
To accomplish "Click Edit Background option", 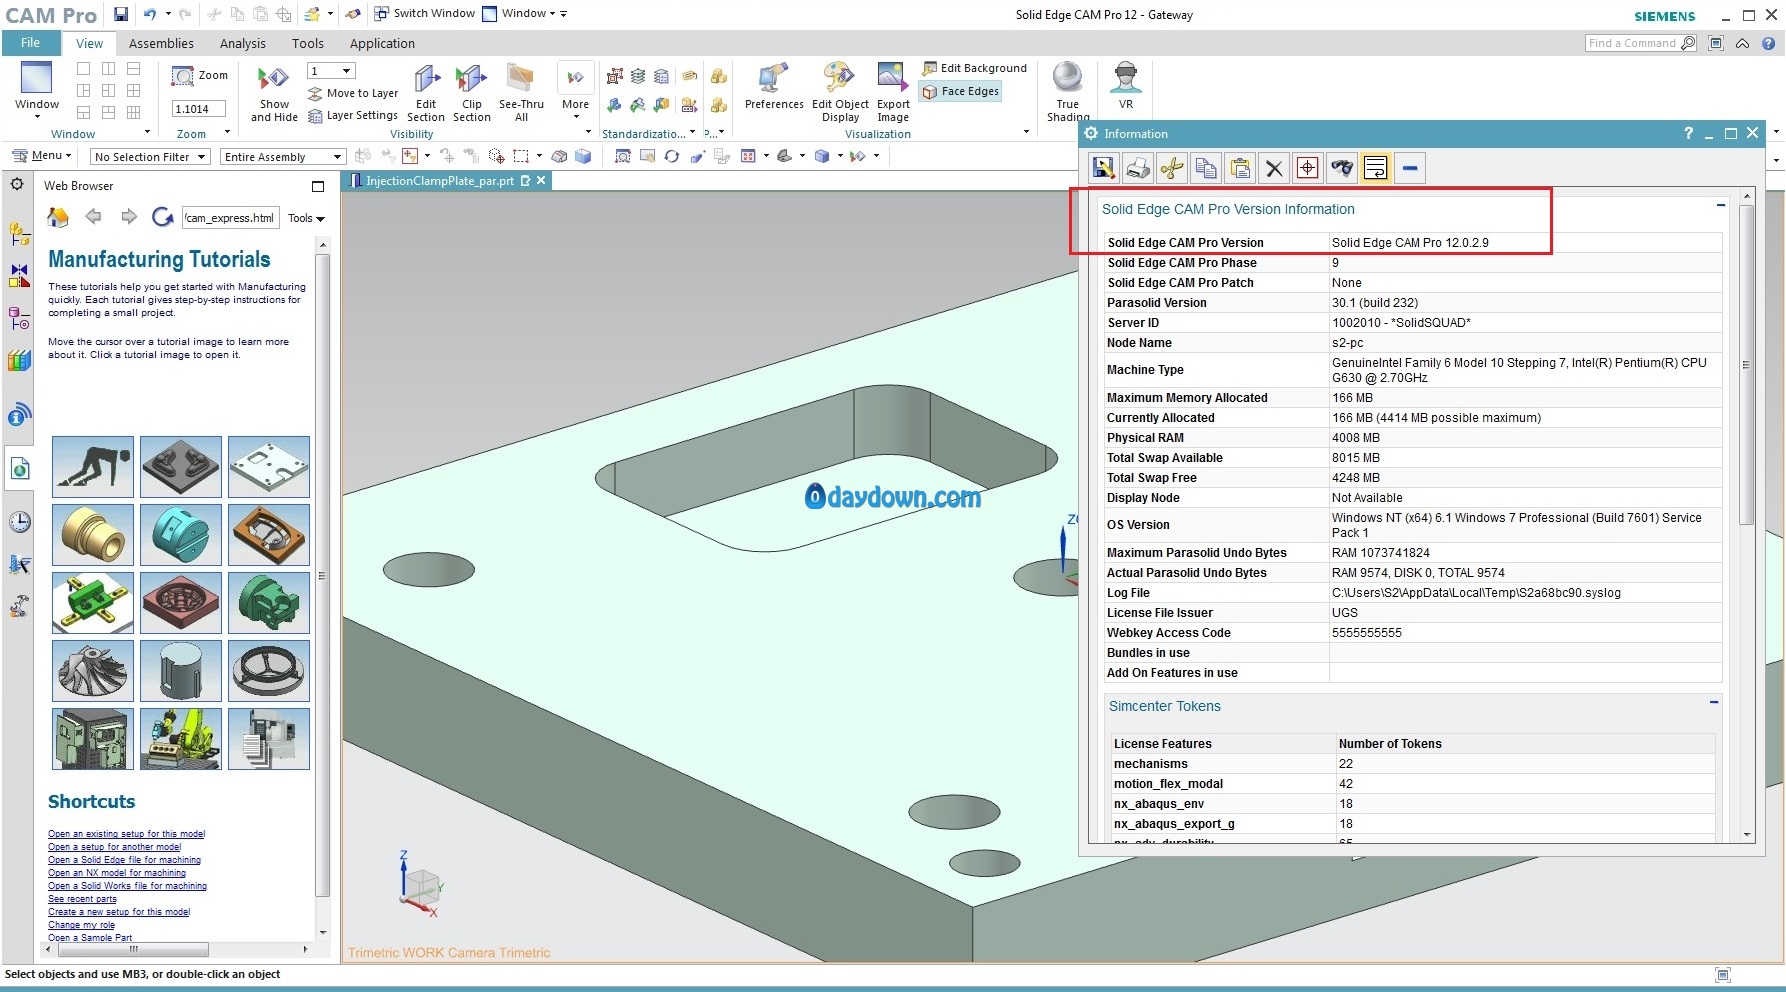I will coord(974,68).
